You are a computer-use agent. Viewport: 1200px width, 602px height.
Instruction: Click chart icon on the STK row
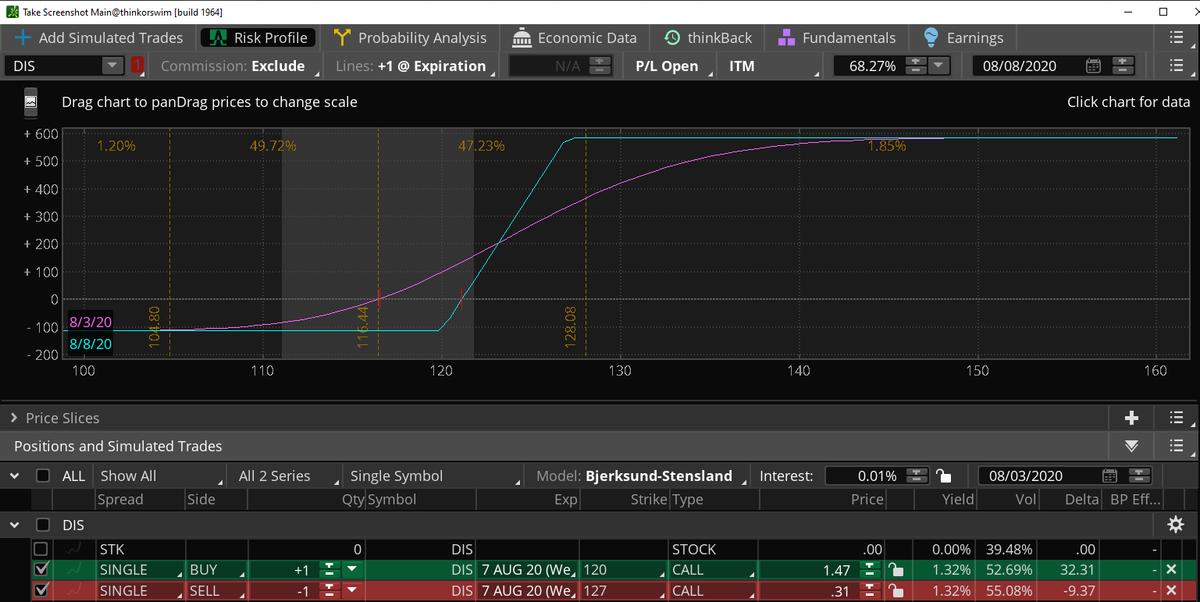click(72, 549)
